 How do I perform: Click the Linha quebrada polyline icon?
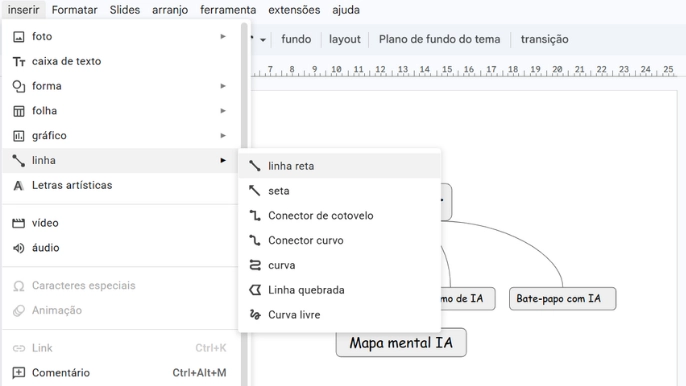[x=255, y=290]
